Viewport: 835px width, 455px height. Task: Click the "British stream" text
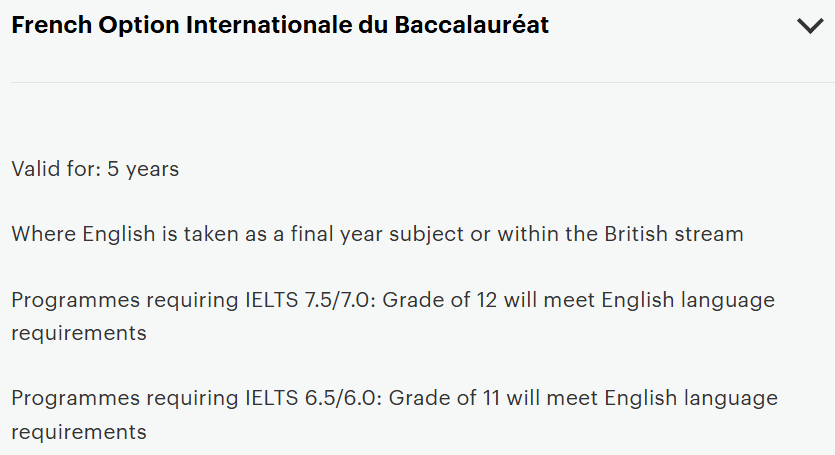coord(674,234)
